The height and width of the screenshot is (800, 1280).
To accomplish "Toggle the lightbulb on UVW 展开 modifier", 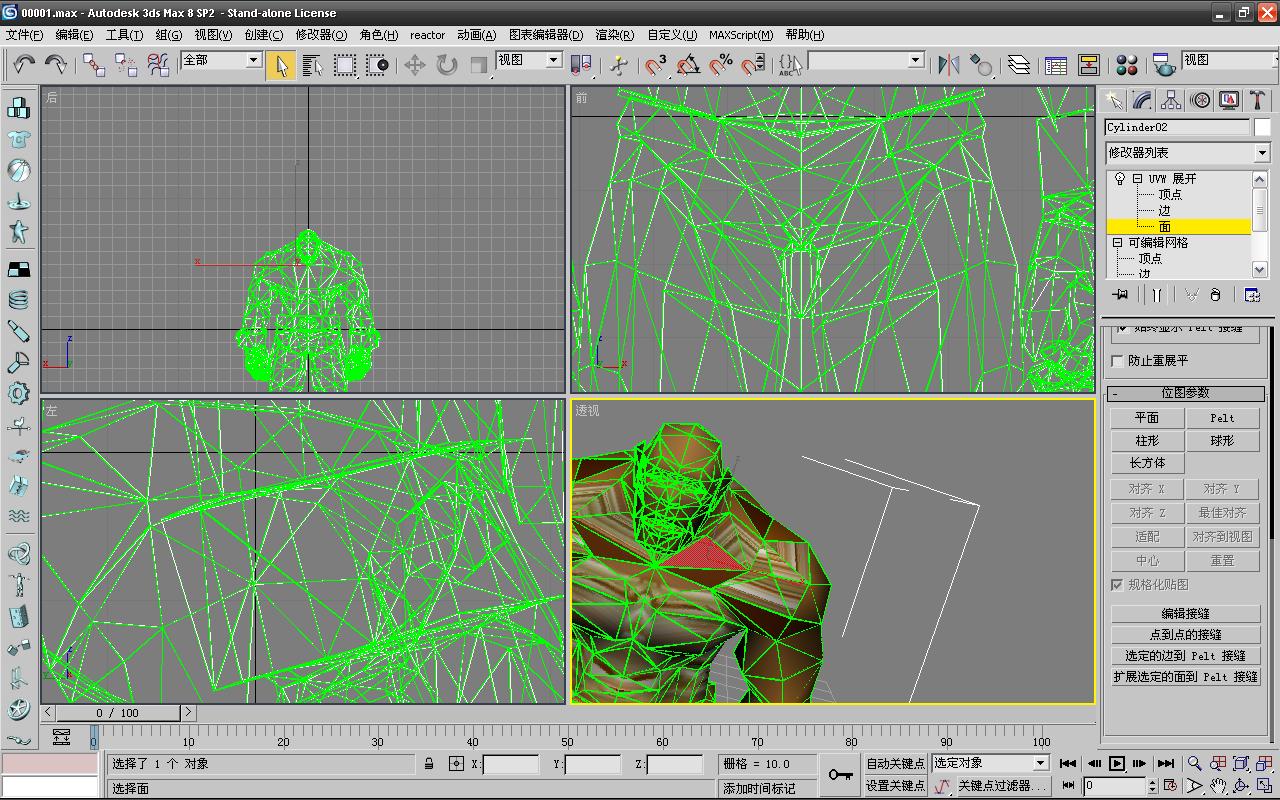I will [x=1120, y=179].
